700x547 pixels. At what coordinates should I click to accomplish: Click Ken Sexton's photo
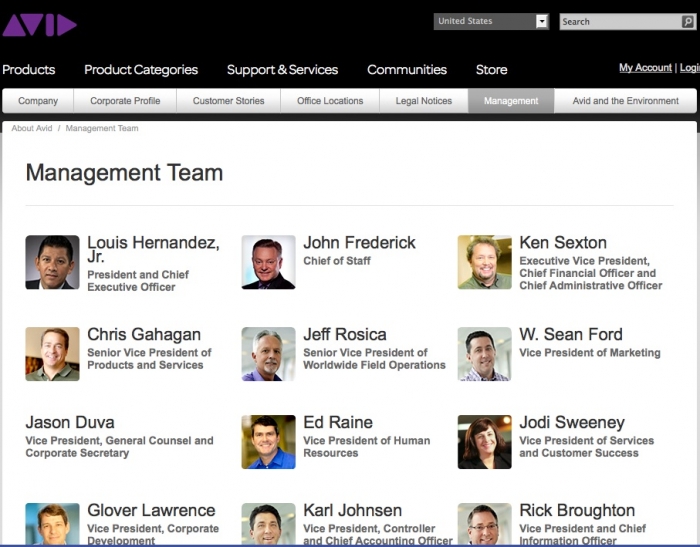coord(484,262)
